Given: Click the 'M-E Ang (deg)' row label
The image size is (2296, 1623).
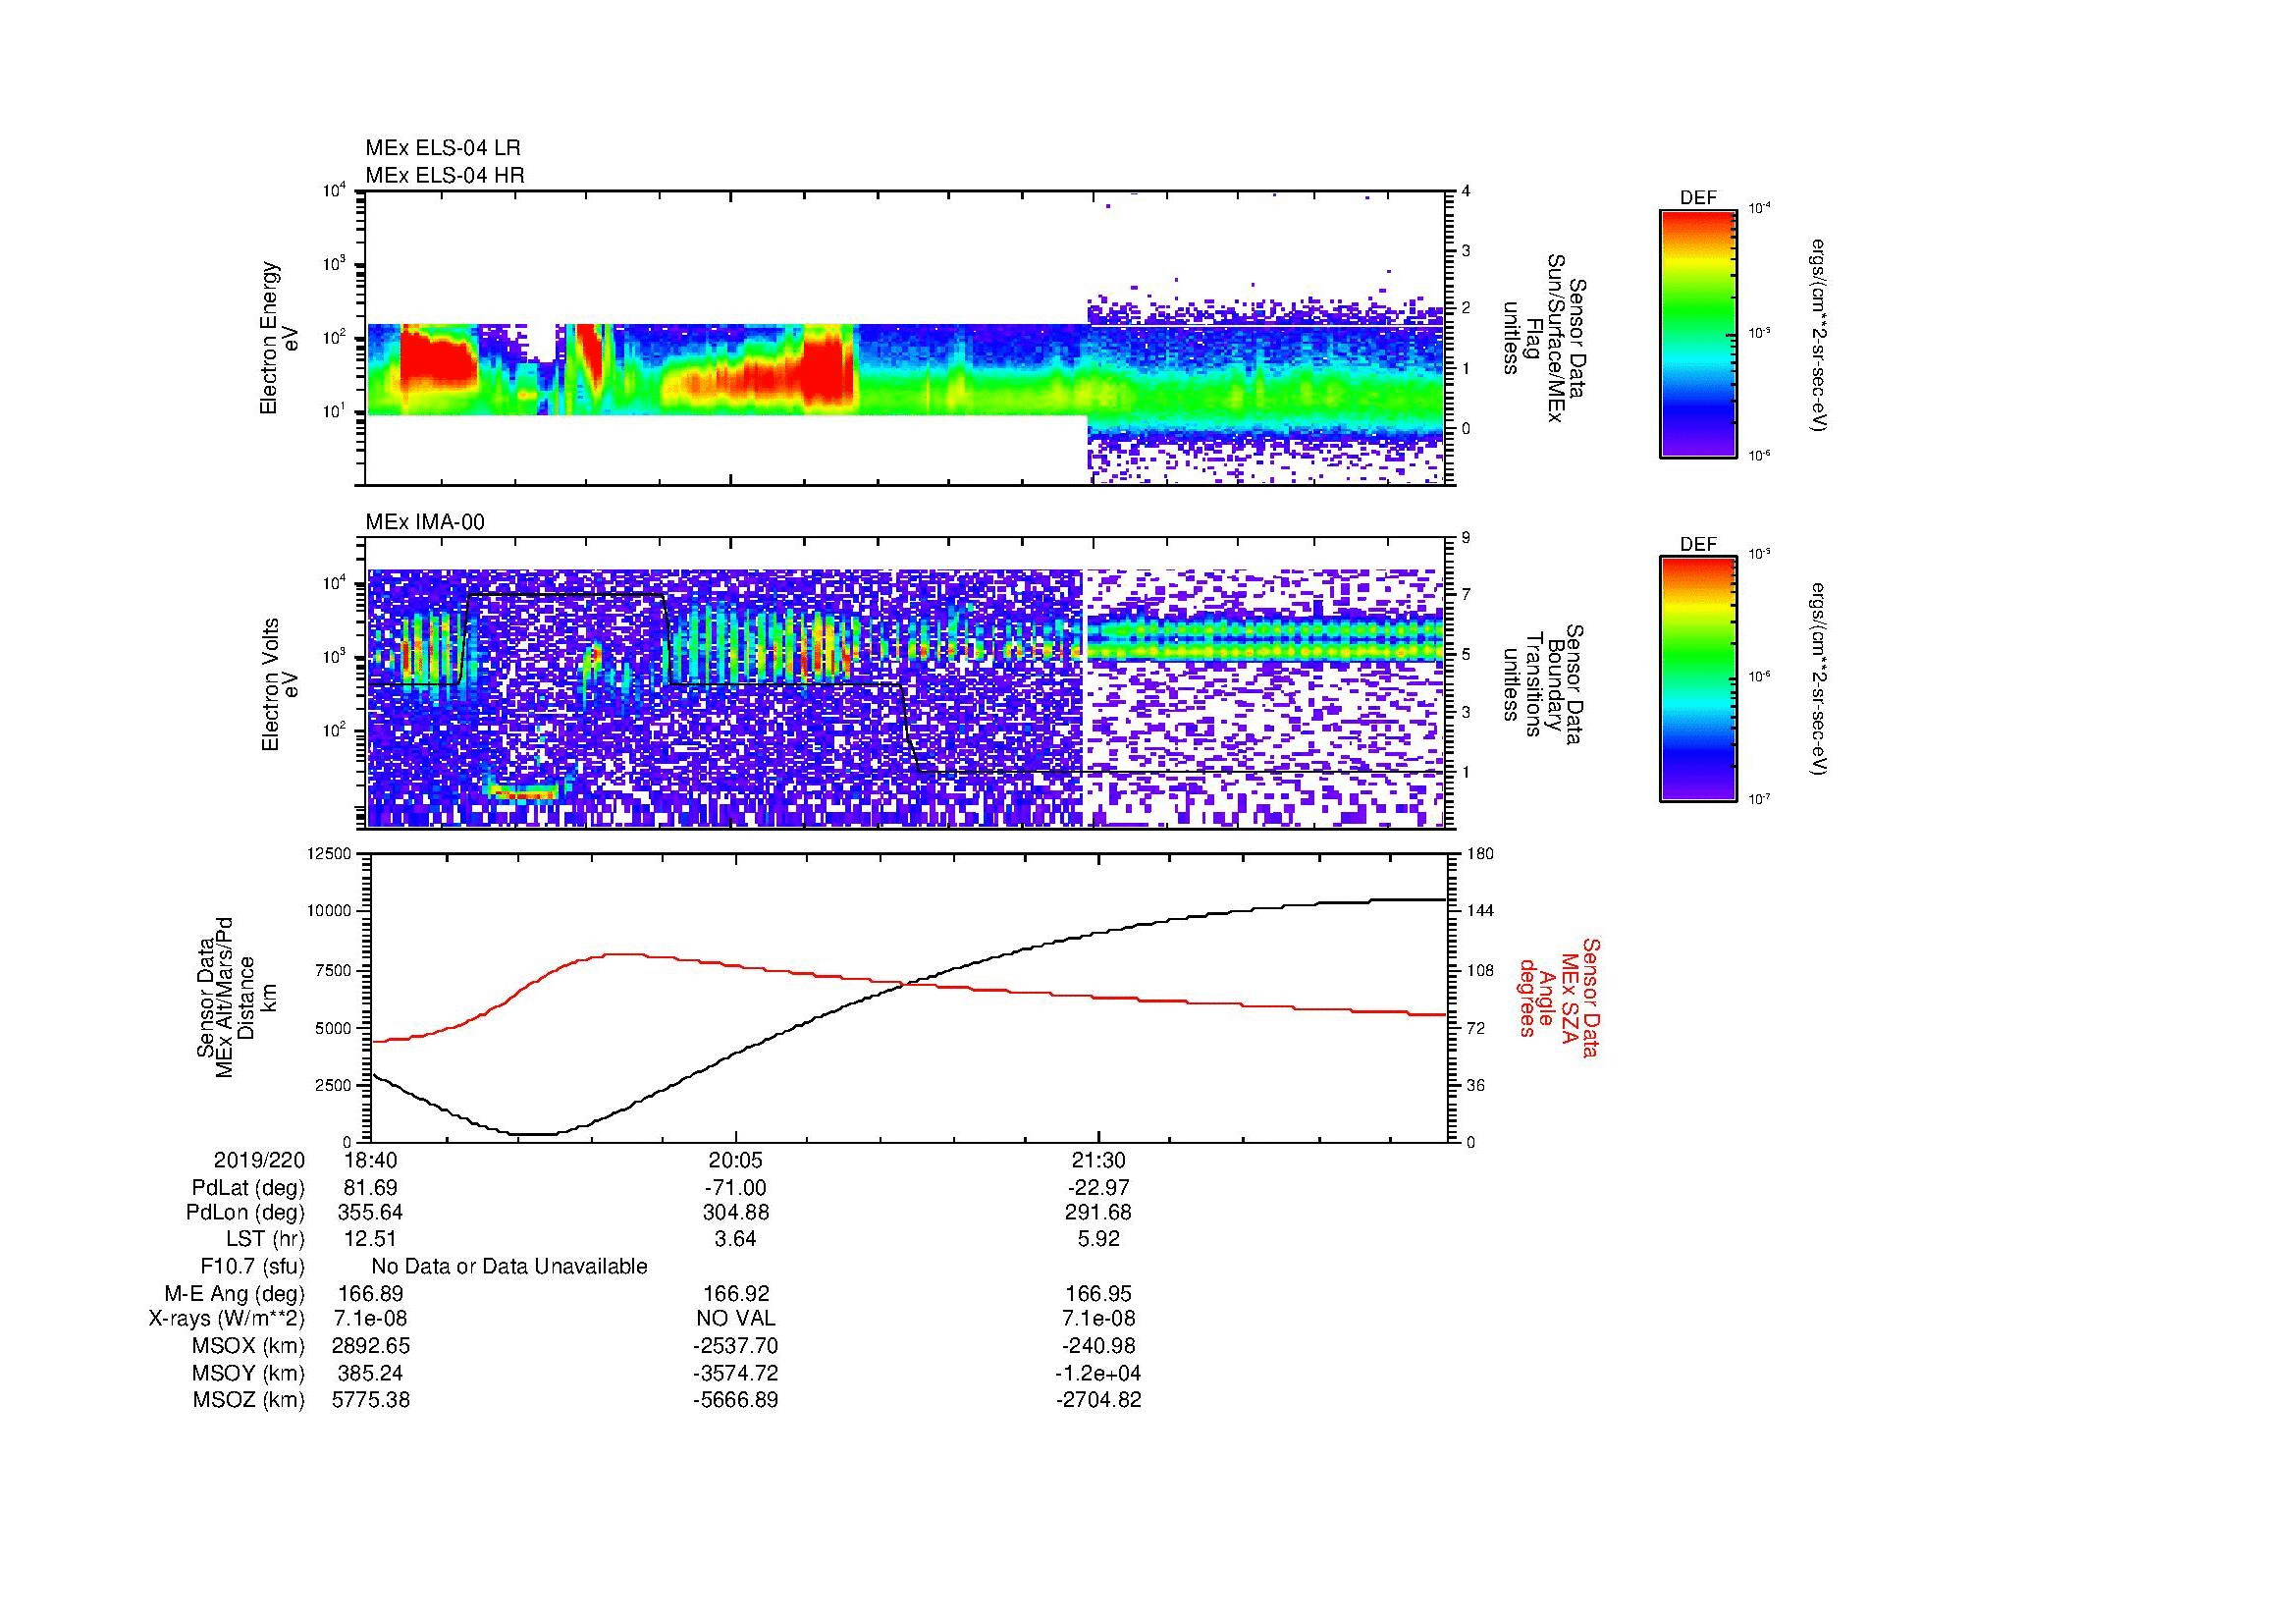Looking at the screenshot, I should [235, 1294].
